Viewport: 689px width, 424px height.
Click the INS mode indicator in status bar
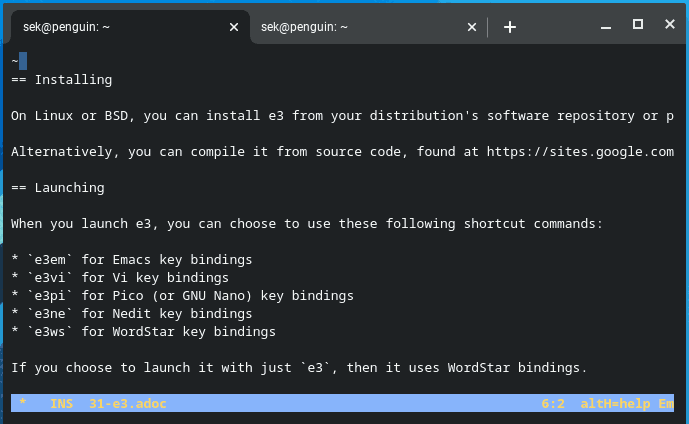(62, 404)
